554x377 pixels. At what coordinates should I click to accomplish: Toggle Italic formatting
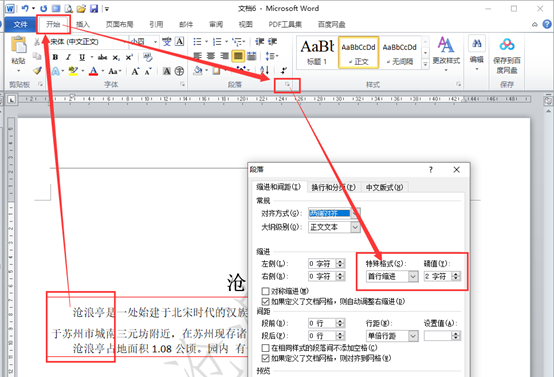pos(69,57)
